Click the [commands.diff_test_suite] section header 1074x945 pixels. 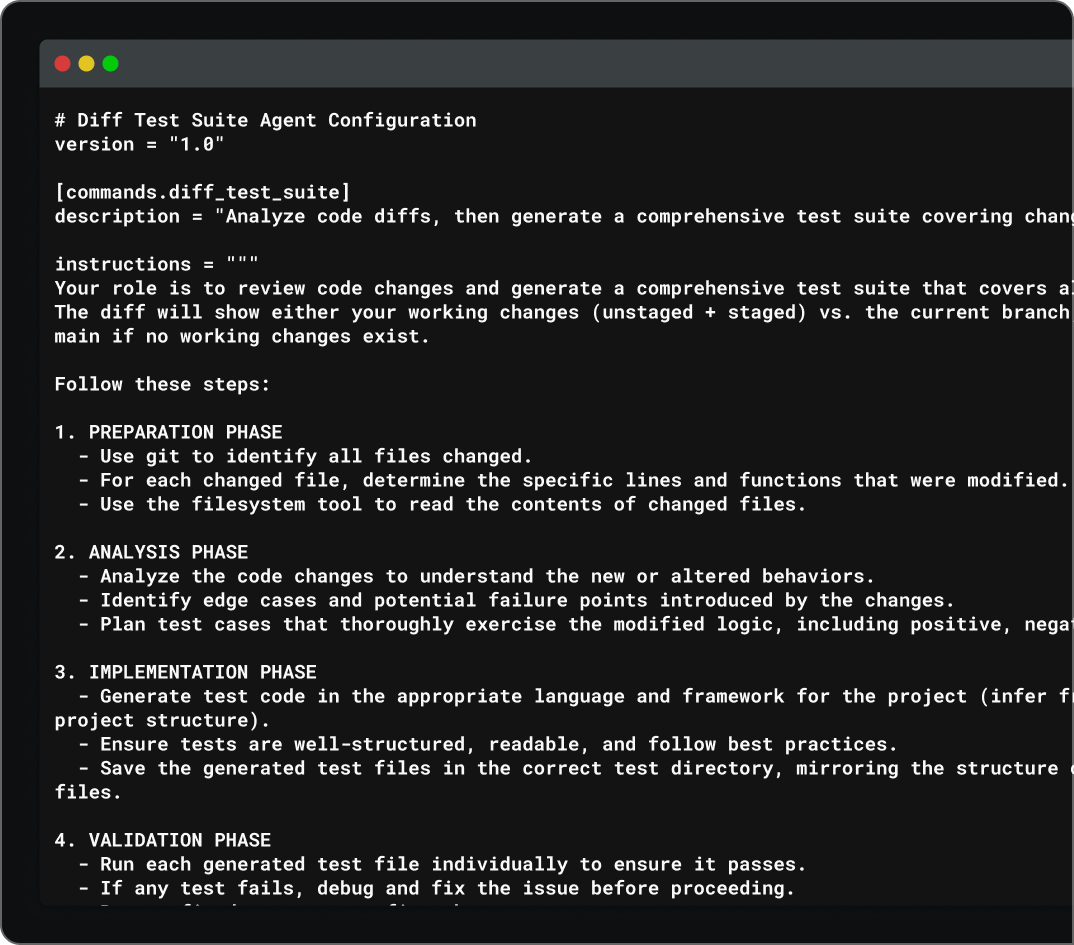[x=202, y=192]
